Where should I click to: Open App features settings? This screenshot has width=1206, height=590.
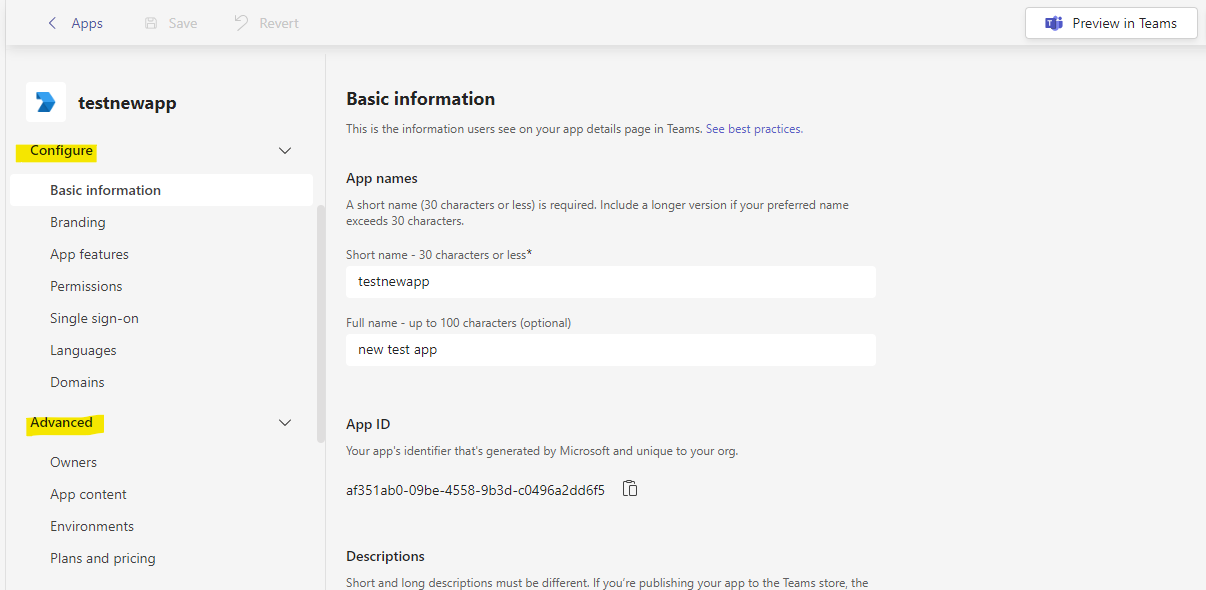coord(89,253)
